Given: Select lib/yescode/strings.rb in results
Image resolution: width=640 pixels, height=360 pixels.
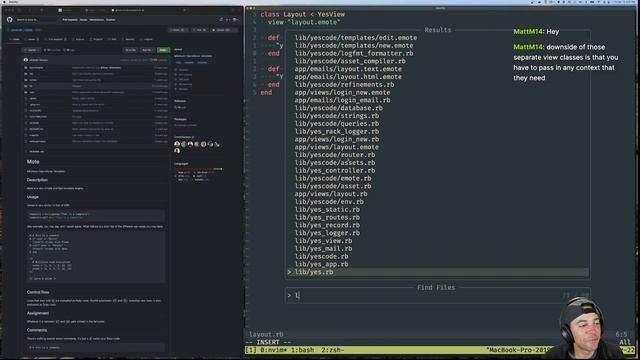Looking at the screenshot, I should tap(337, 116).
